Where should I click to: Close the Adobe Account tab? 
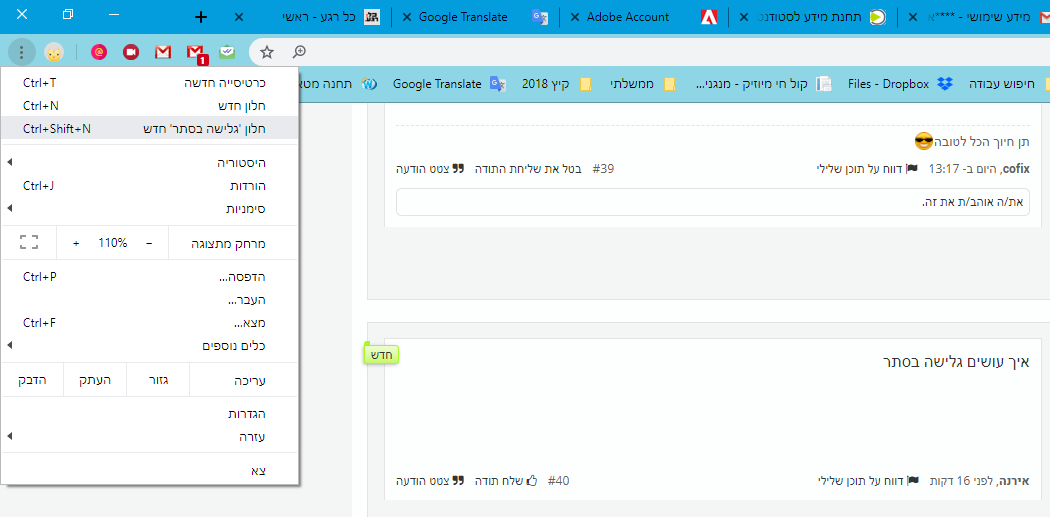[575, 17]
